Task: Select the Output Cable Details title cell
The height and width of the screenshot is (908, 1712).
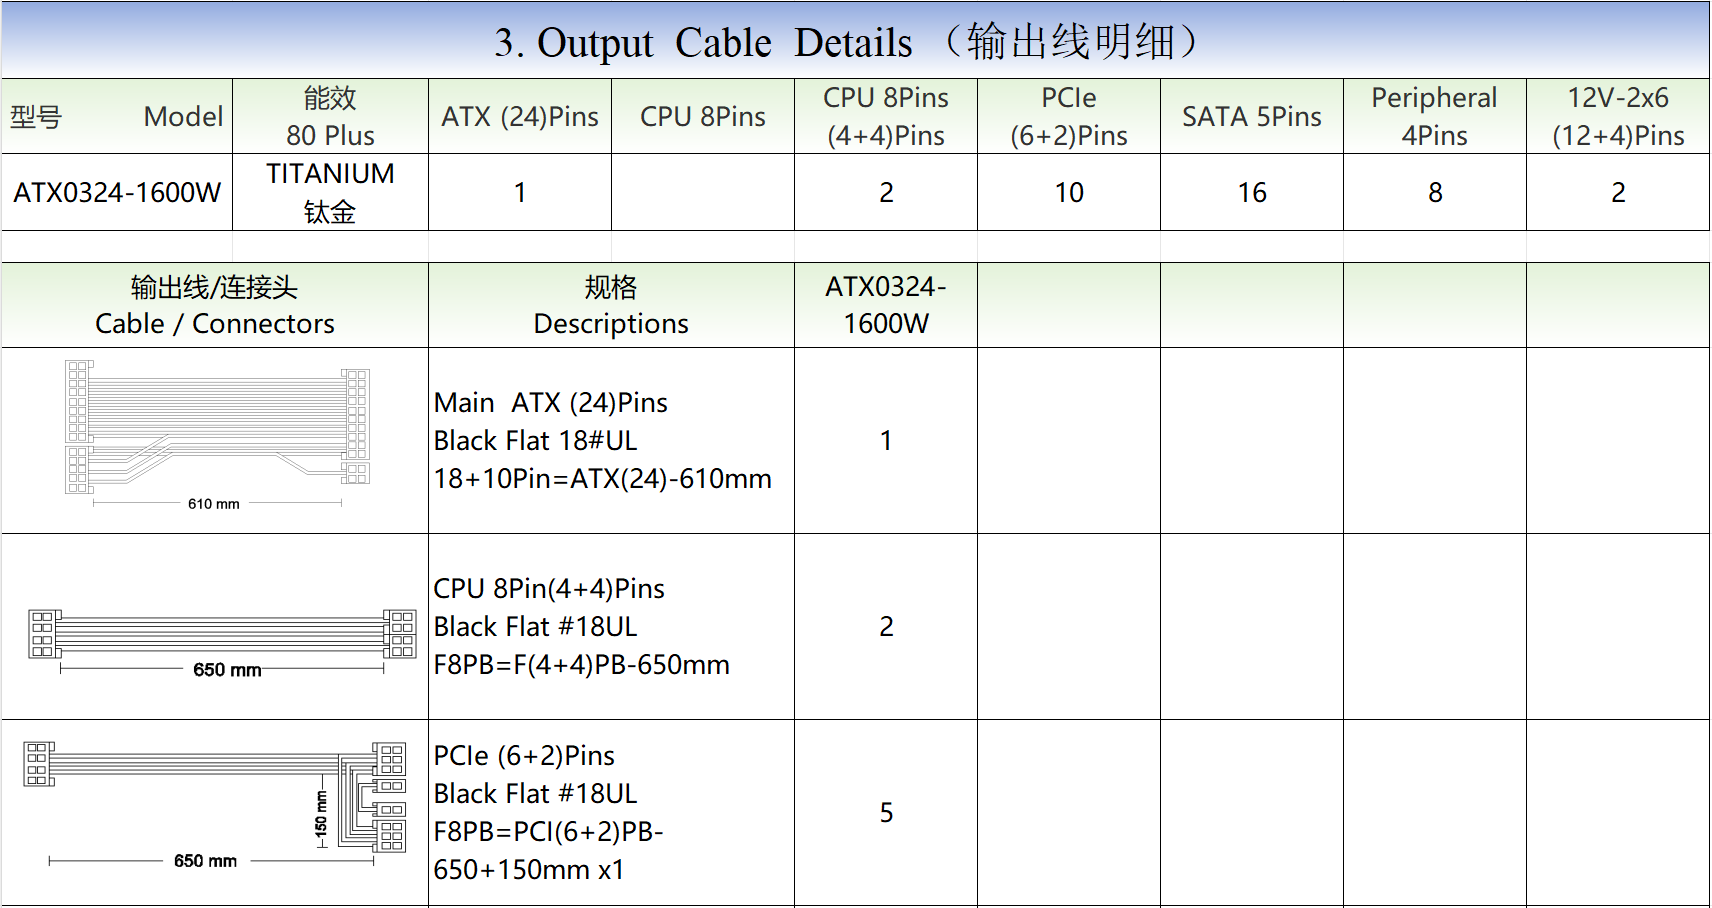Action: pyautogui.click(x=854, y=42)
